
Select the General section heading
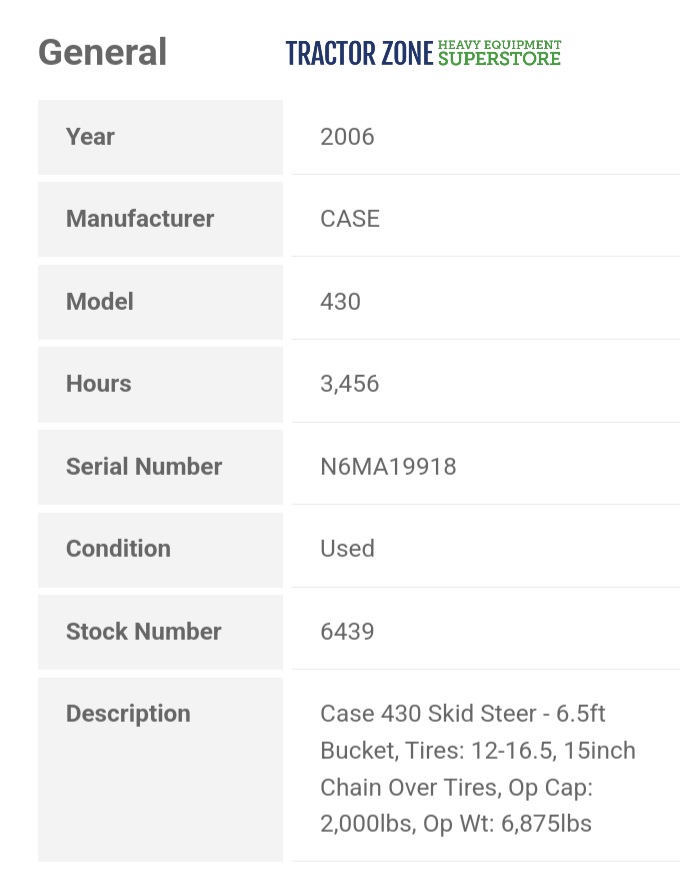(102, 52)
